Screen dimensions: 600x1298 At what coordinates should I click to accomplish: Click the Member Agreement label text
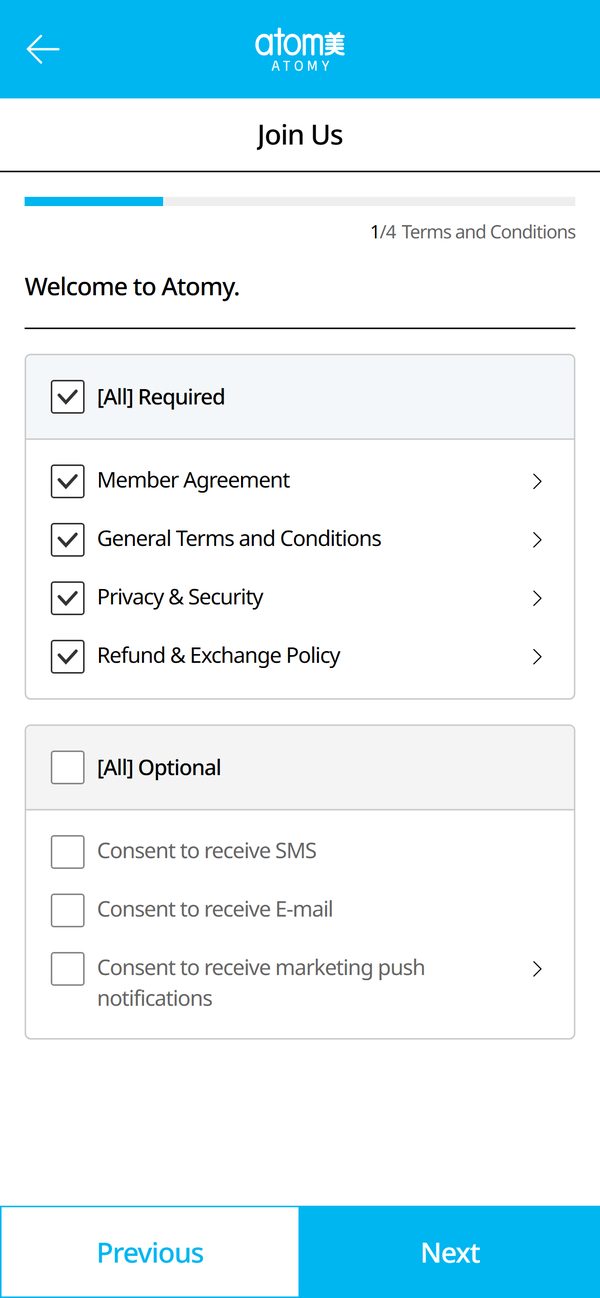coord(194,480)
